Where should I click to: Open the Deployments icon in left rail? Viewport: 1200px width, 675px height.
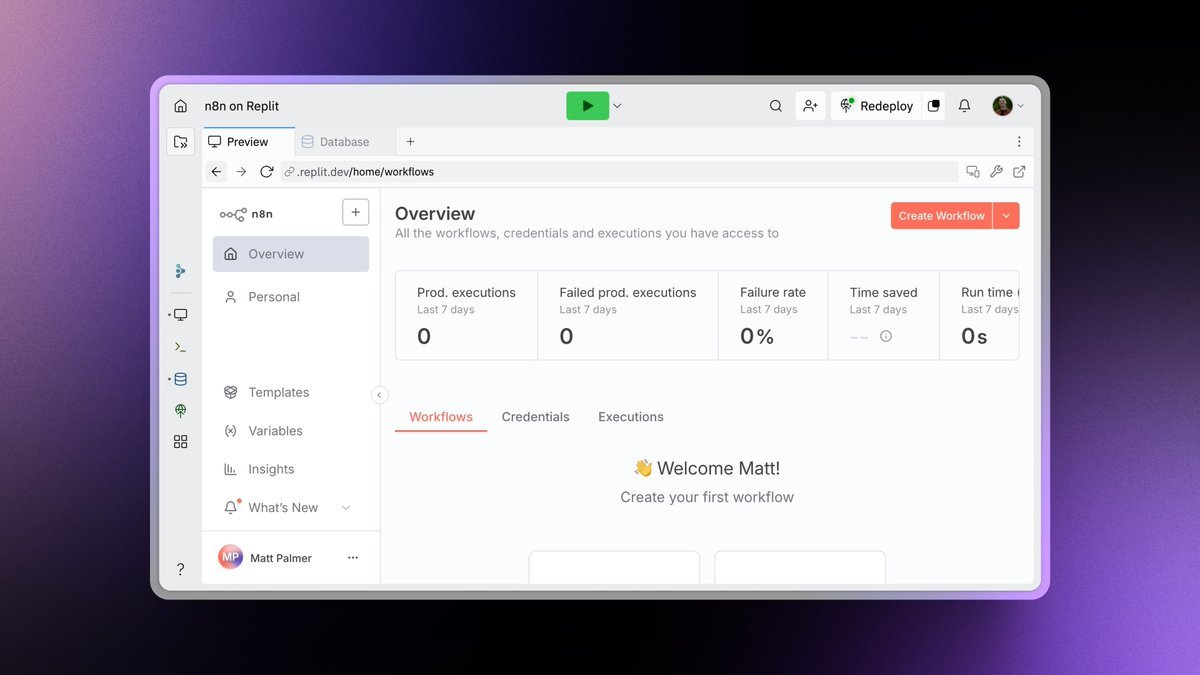180,410
